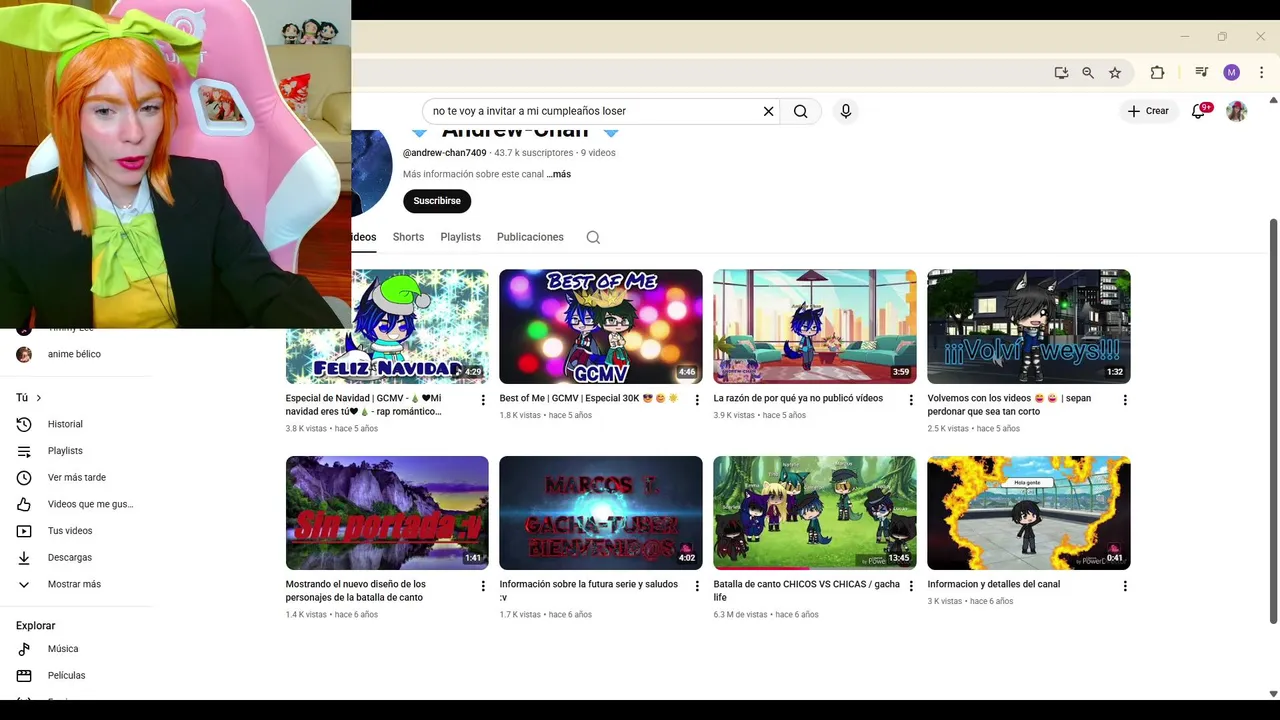Open the Crear menu
The image size is (1280, 720).
tap(1148, 111)
